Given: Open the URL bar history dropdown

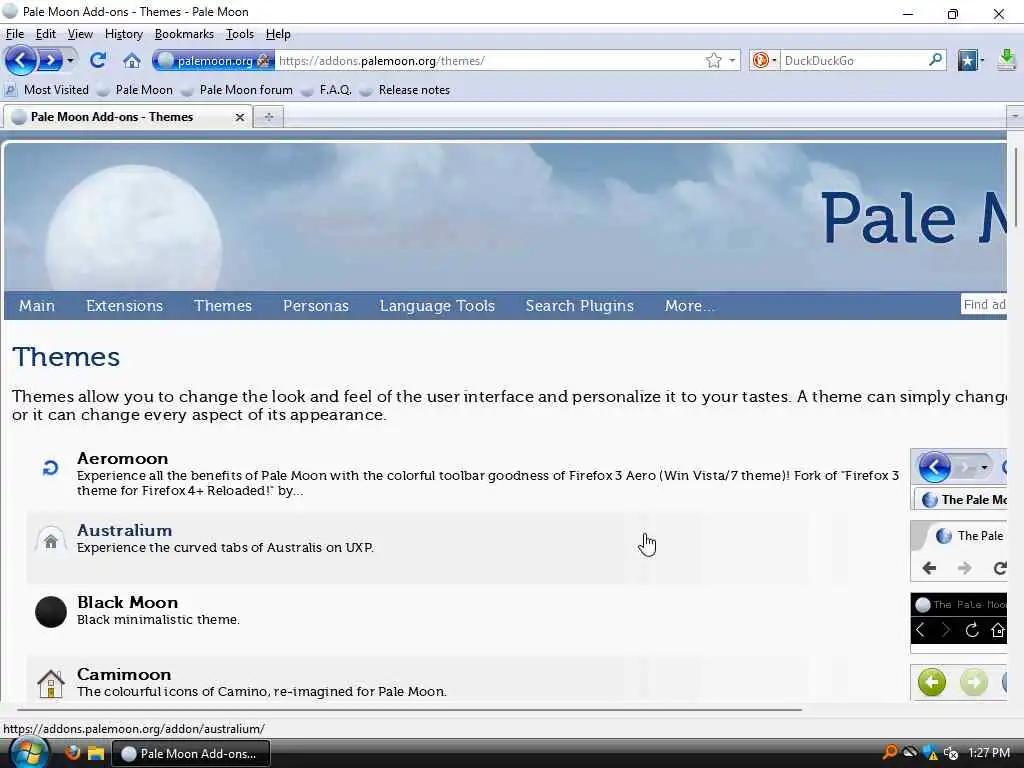Looking at the screenshot, I should coord(732,61).
